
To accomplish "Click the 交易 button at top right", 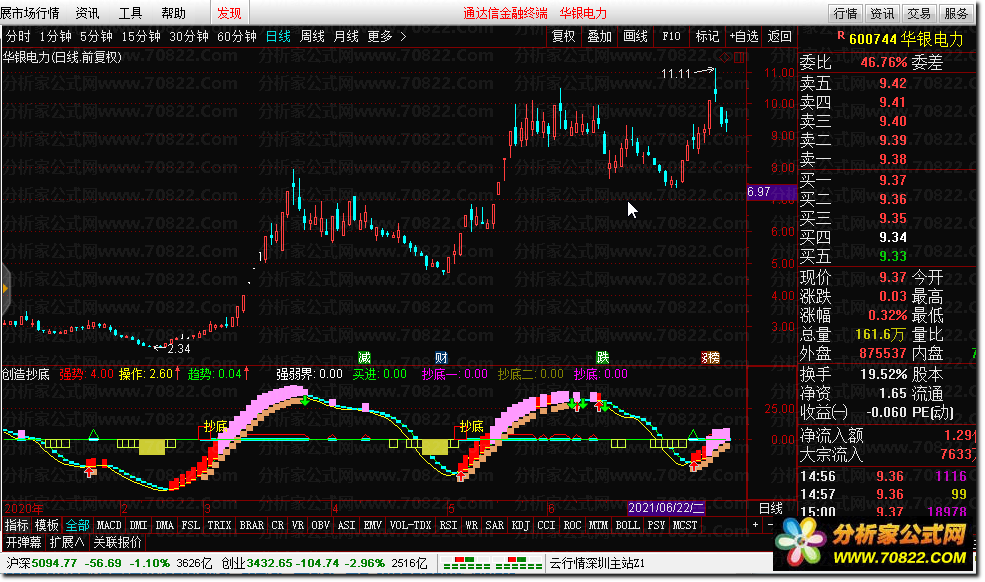I will (919, 13).
